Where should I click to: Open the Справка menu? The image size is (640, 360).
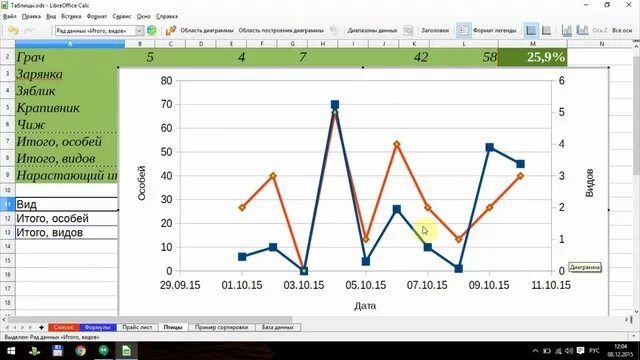pos(167,16)
